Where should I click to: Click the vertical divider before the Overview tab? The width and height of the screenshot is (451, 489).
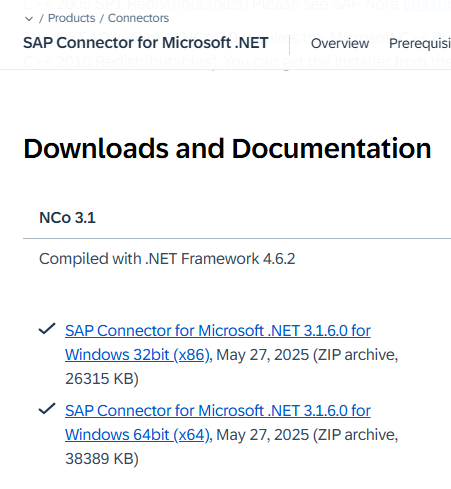point(289,44)
